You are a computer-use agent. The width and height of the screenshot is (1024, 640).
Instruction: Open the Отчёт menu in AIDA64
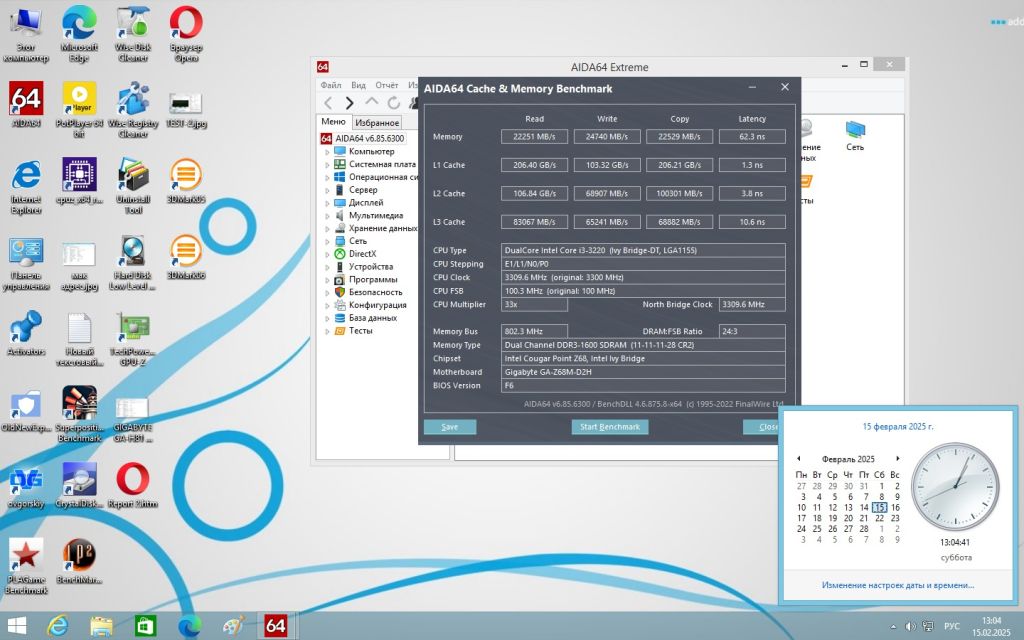click(x=387, y=85)
